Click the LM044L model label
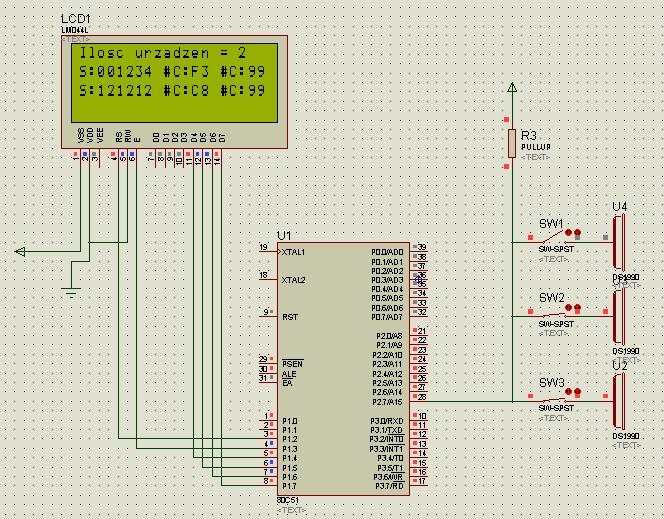The height and width of the screenshot is (519, 664). [75, 30]
